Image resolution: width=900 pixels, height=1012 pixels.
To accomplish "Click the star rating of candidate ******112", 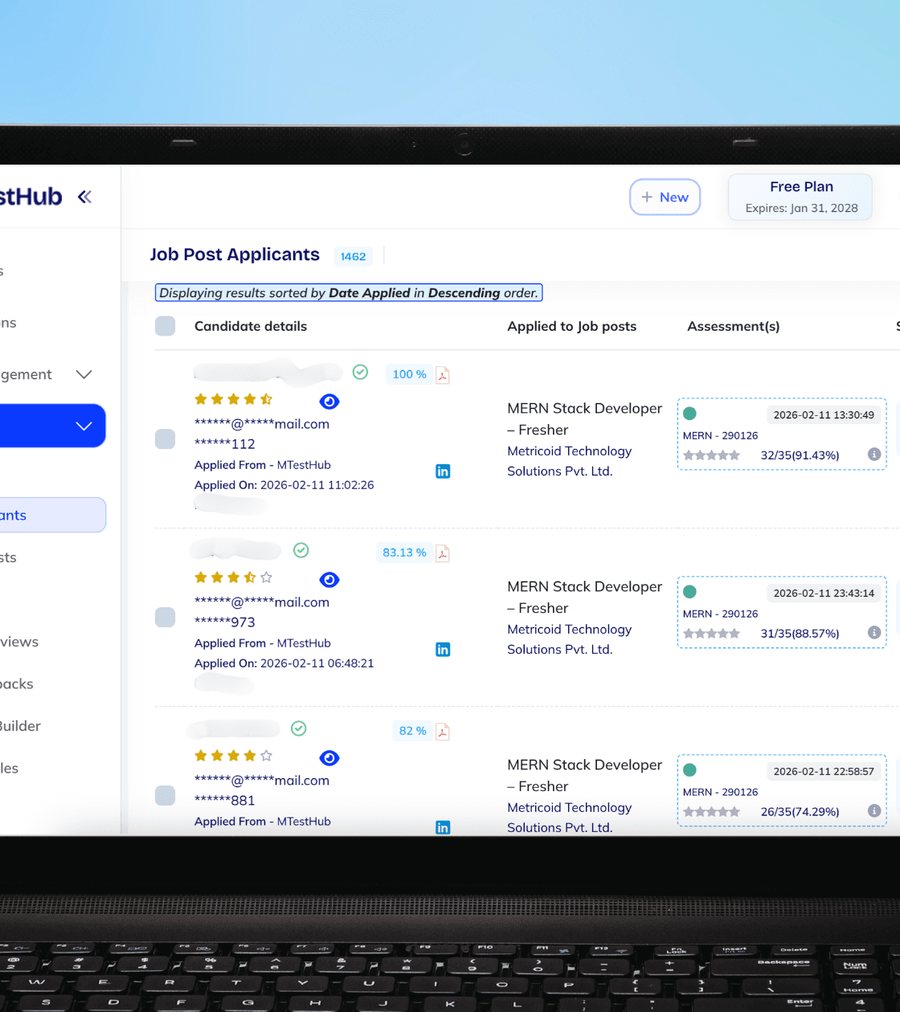I will pos(234,400).
